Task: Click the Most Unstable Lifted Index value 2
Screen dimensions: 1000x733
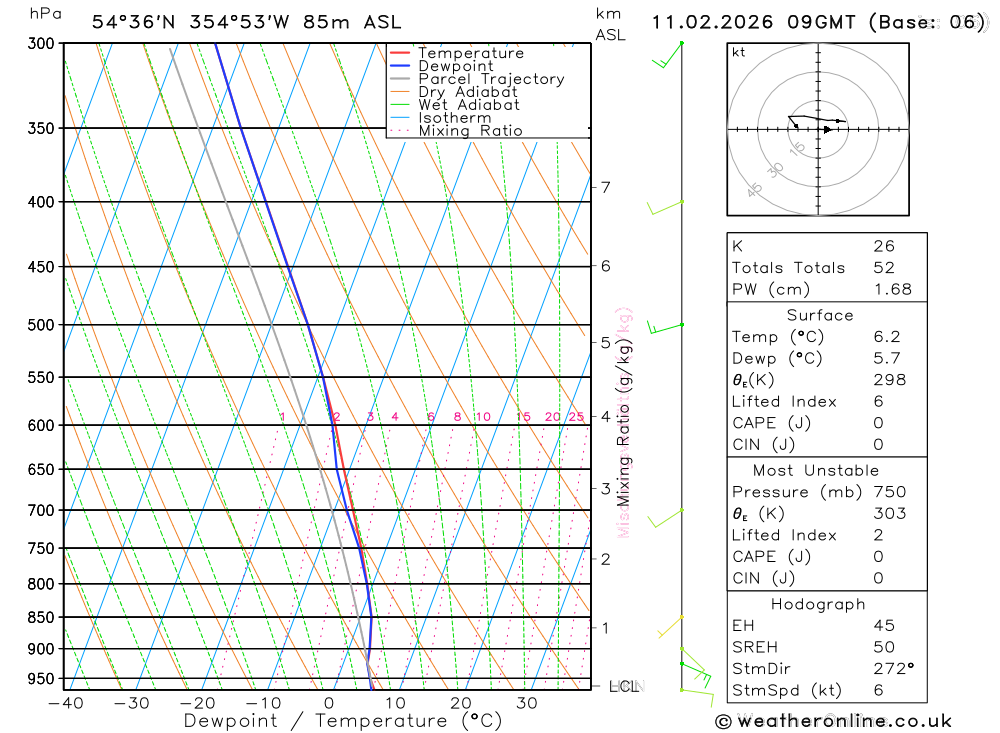Action: point(878,535)
